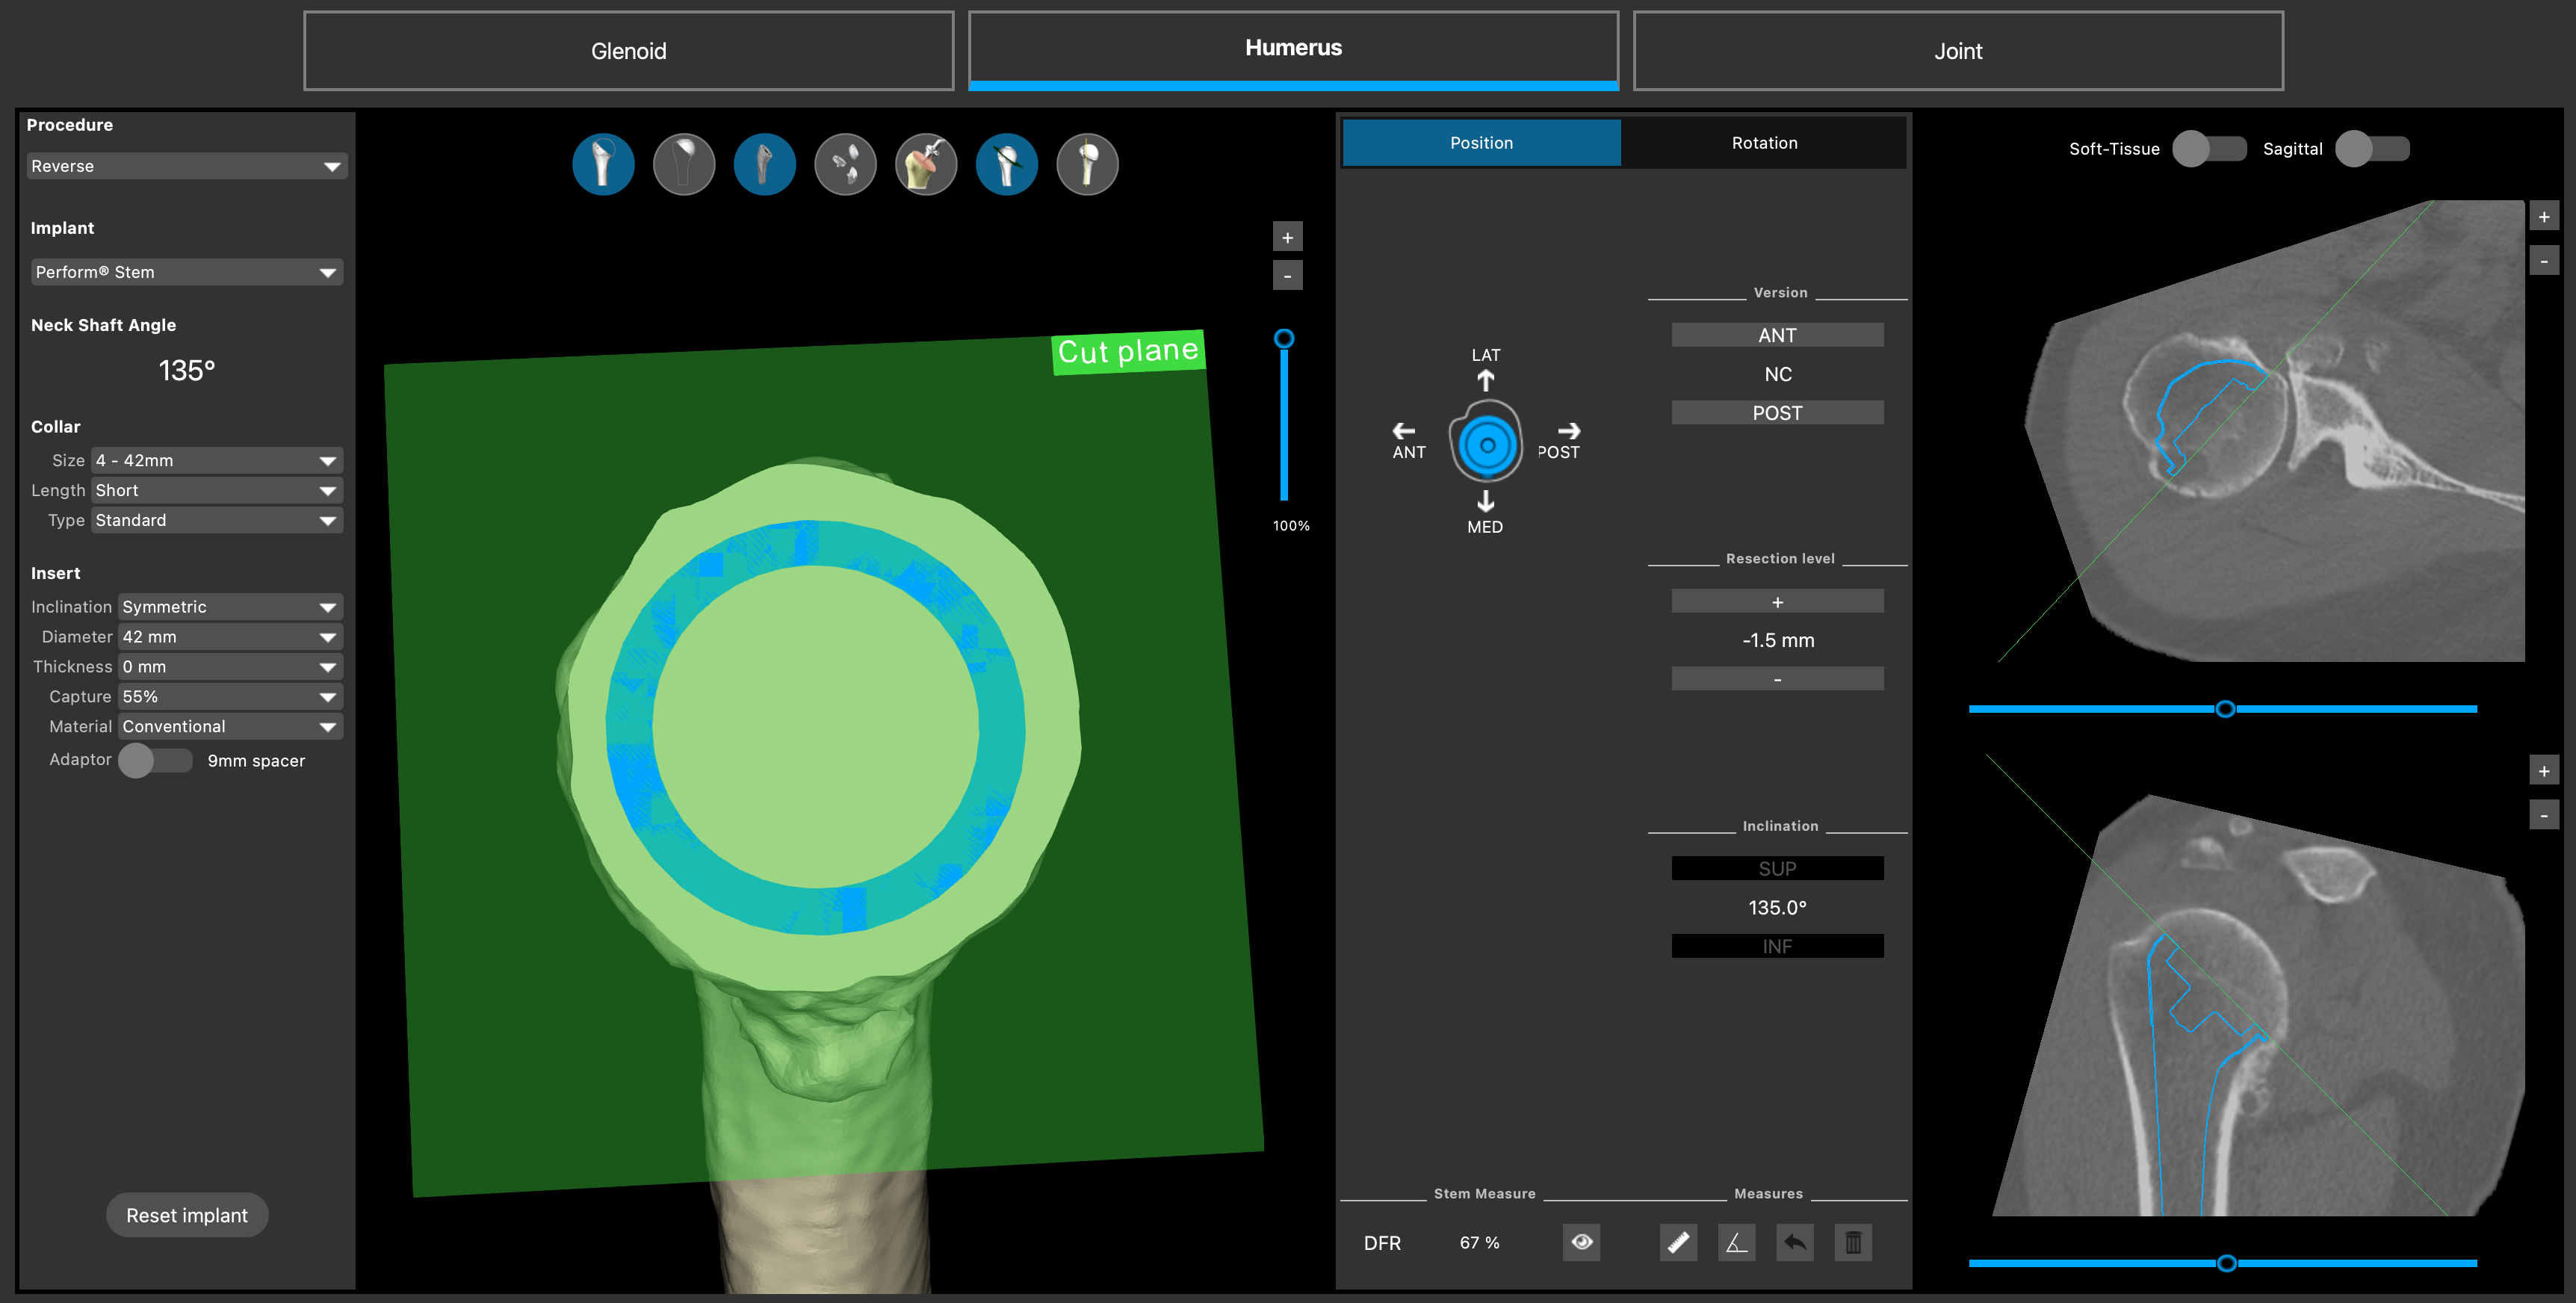Click the trash icon under Measures
The height and width of the screenshot is (1303, 2576).
pos(1852,1242)
